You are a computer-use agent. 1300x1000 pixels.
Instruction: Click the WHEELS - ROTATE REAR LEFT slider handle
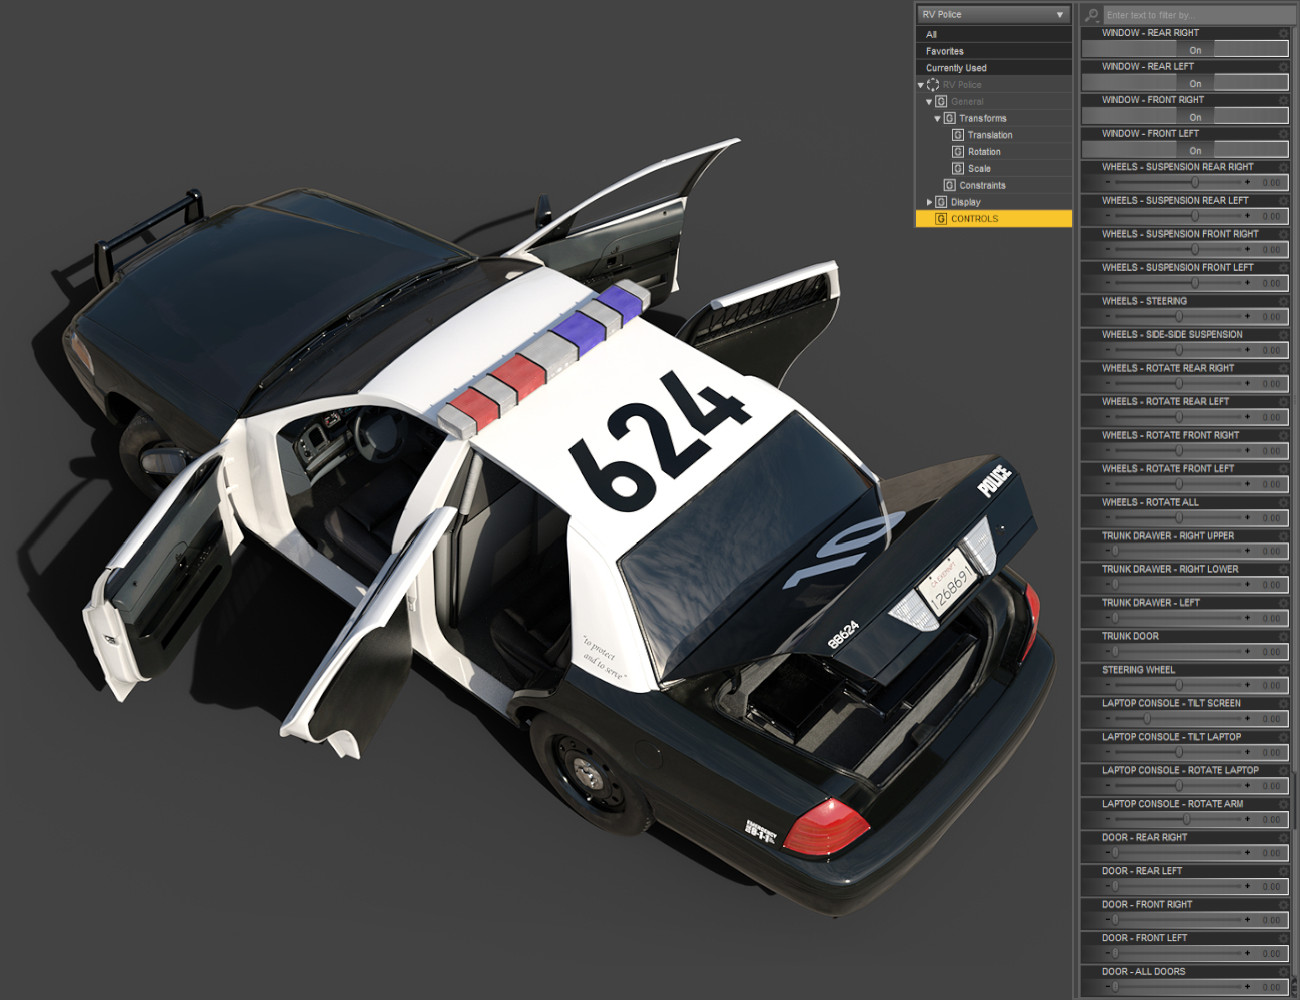pyautogui.click(x=1179, y=417)
